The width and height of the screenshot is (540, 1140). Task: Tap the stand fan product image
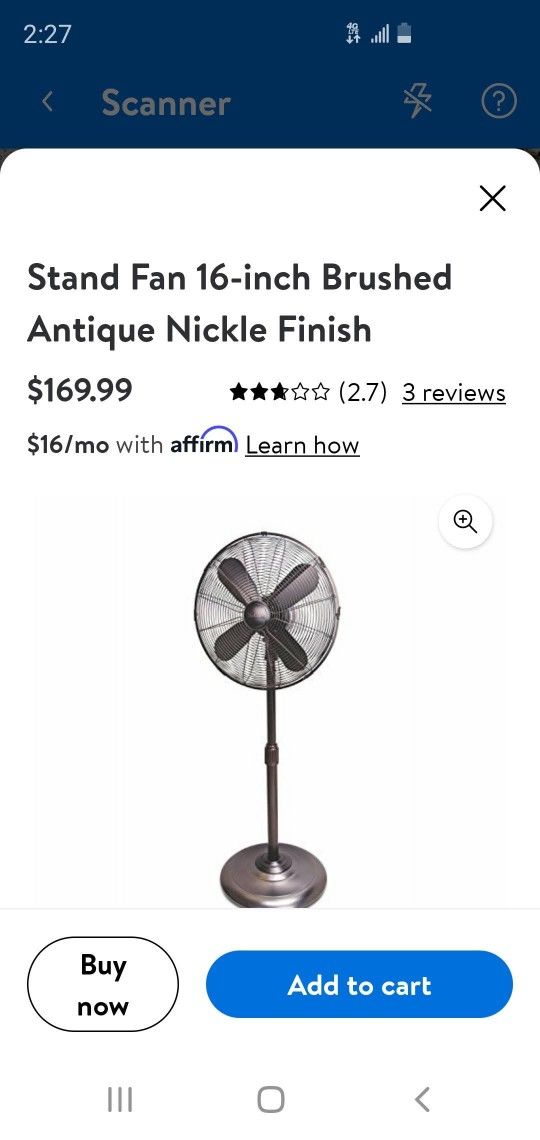[x=267, y=720]
